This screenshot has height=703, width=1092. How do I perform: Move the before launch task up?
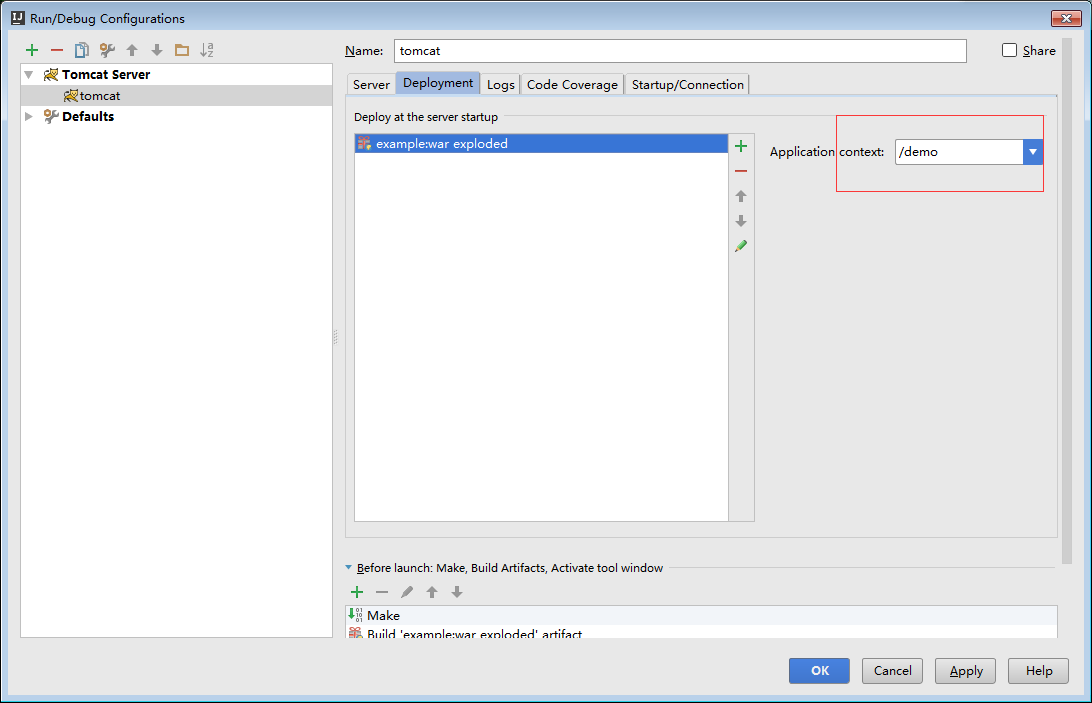coord(432,592)
